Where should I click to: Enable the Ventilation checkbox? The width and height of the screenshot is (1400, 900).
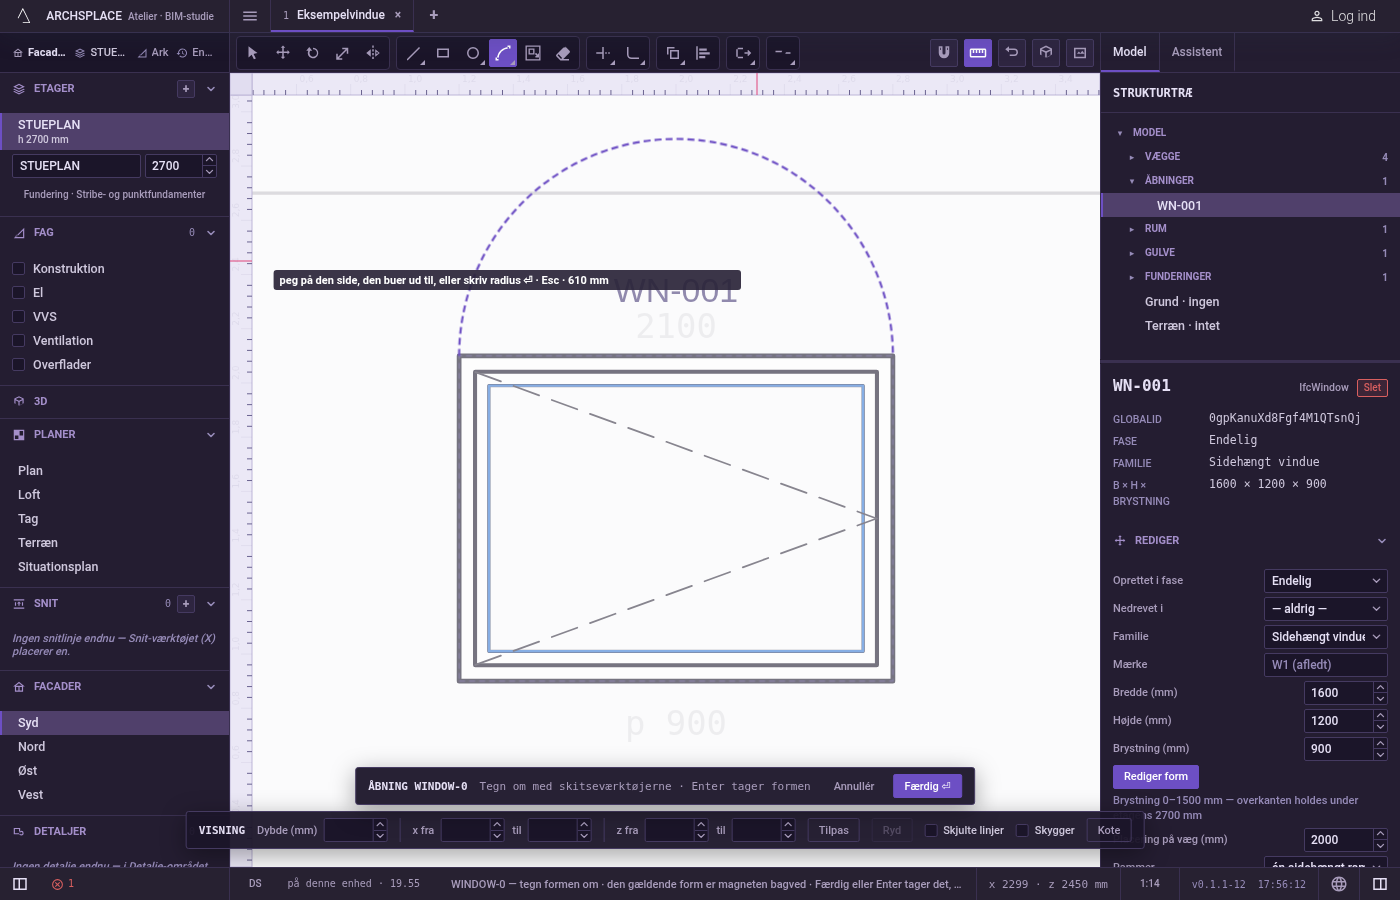(x=18, y=341)
